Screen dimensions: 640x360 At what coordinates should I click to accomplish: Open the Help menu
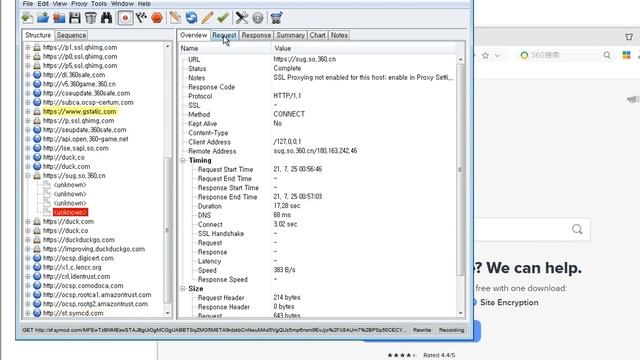click(x=144, y=4)
